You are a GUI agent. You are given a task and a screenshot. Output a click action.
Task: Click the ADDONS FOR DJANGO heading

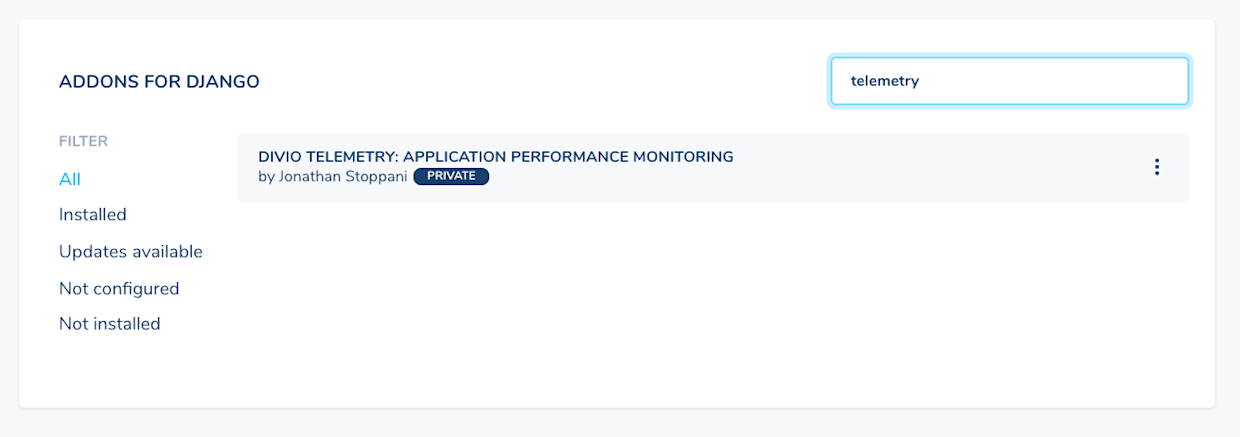(159, 82)
